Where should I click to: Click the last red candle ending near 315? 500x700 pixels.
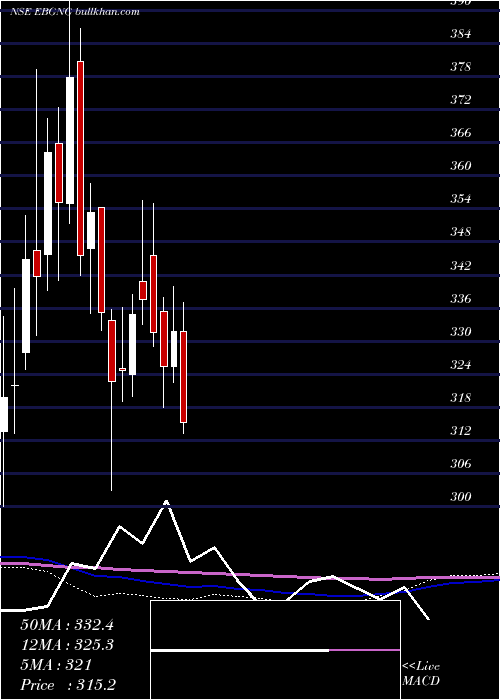[x=183, y=377]
